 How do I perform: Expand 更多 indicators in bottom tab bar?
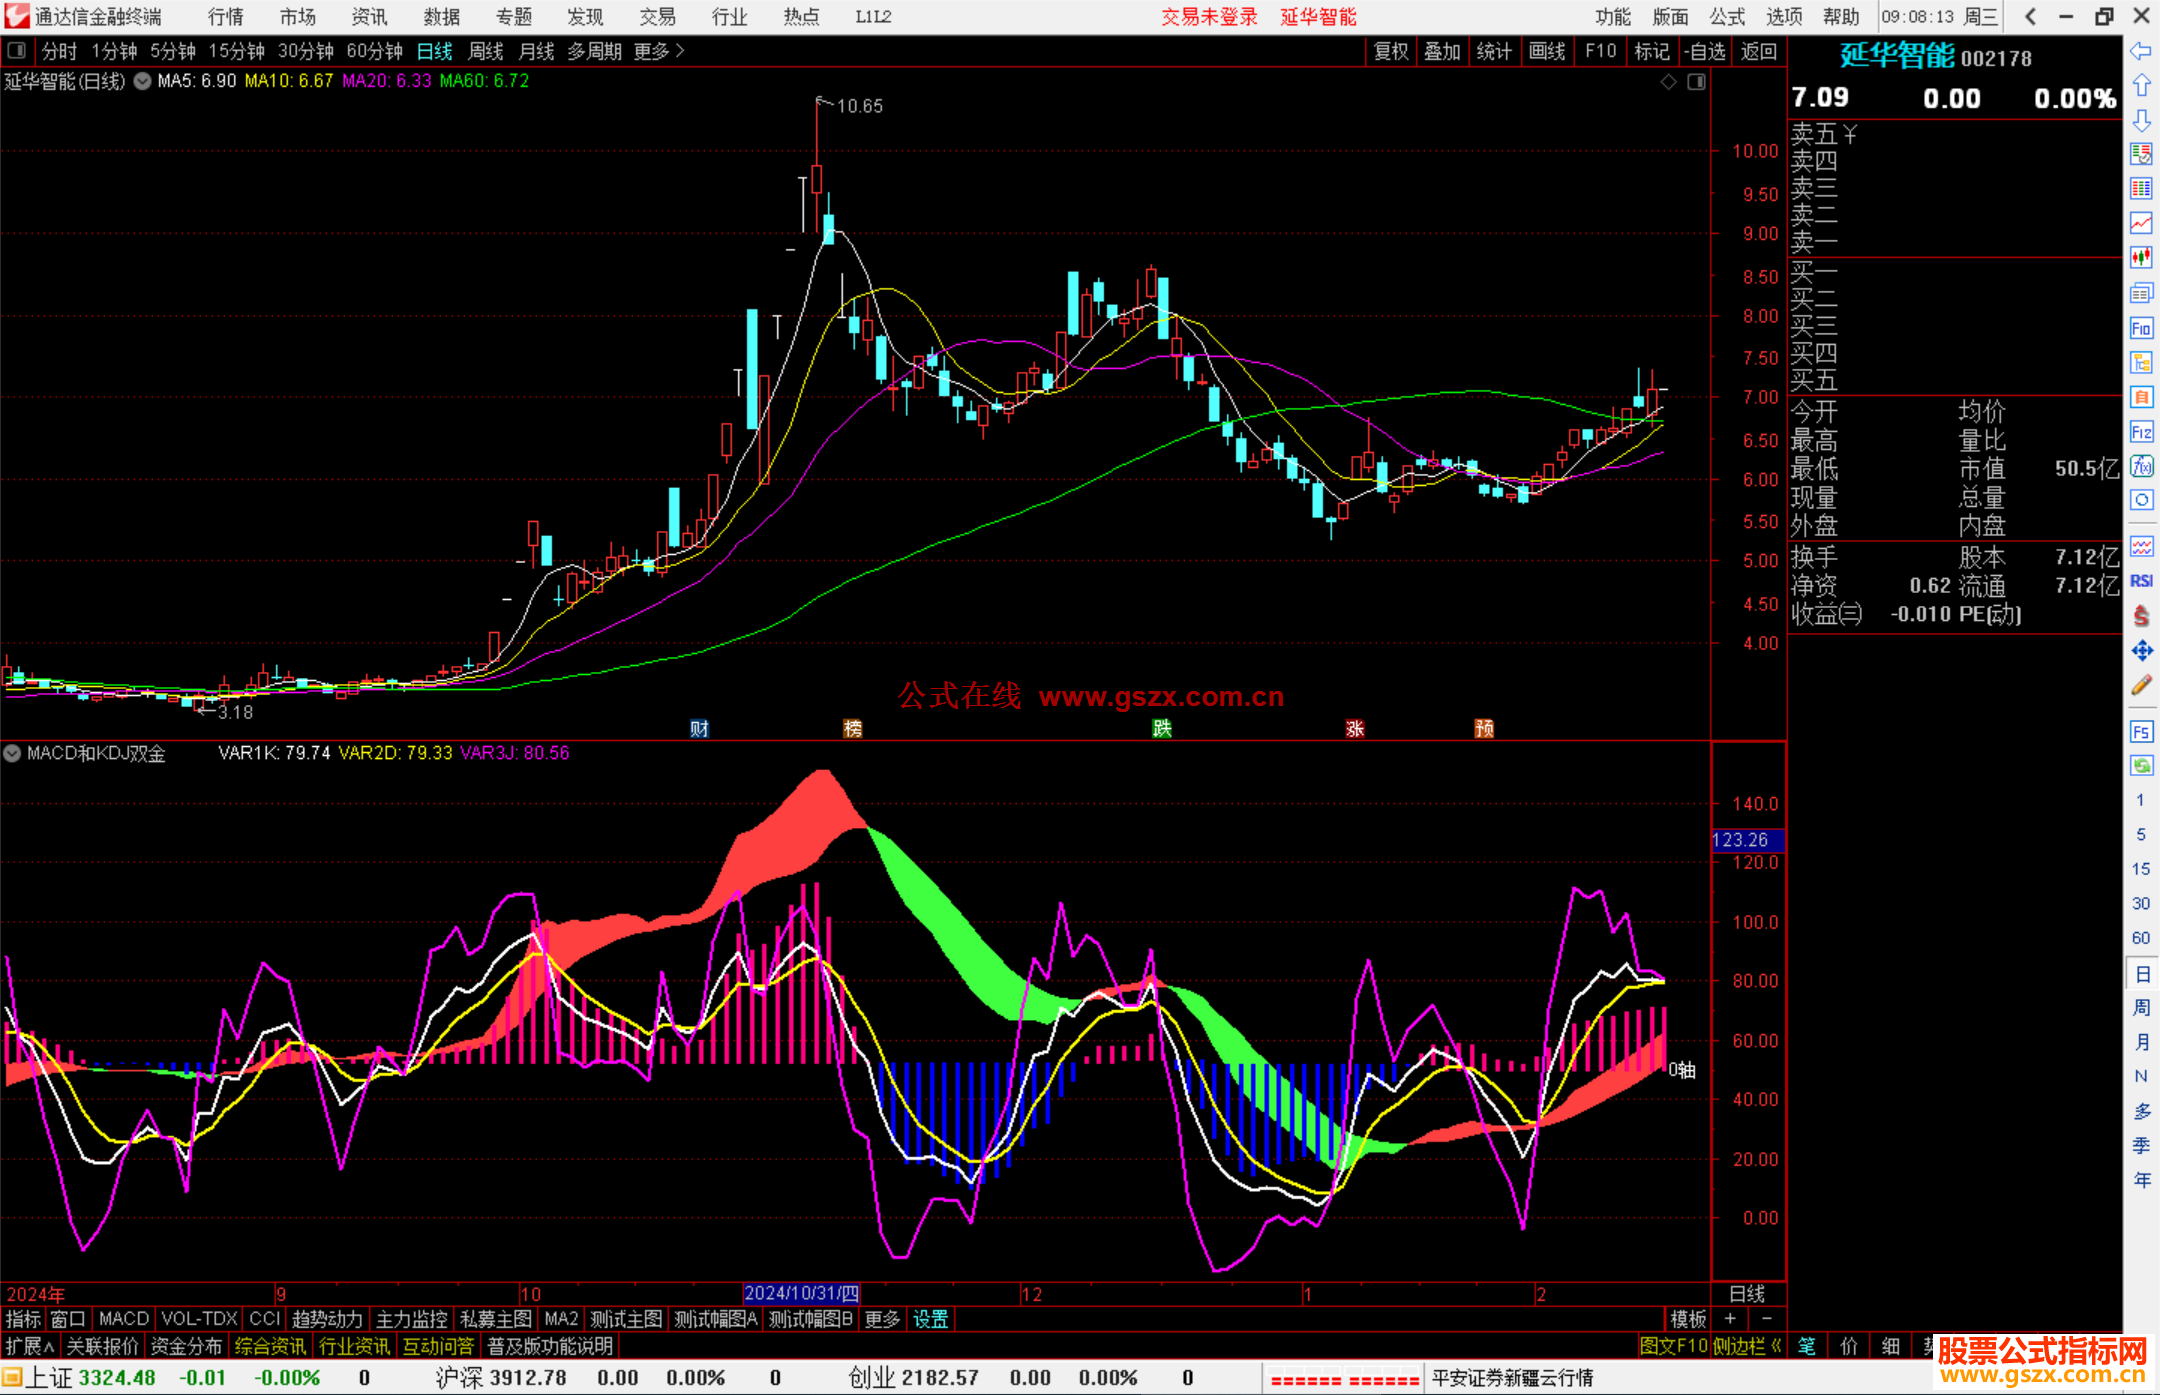(x=882, y=1319)
